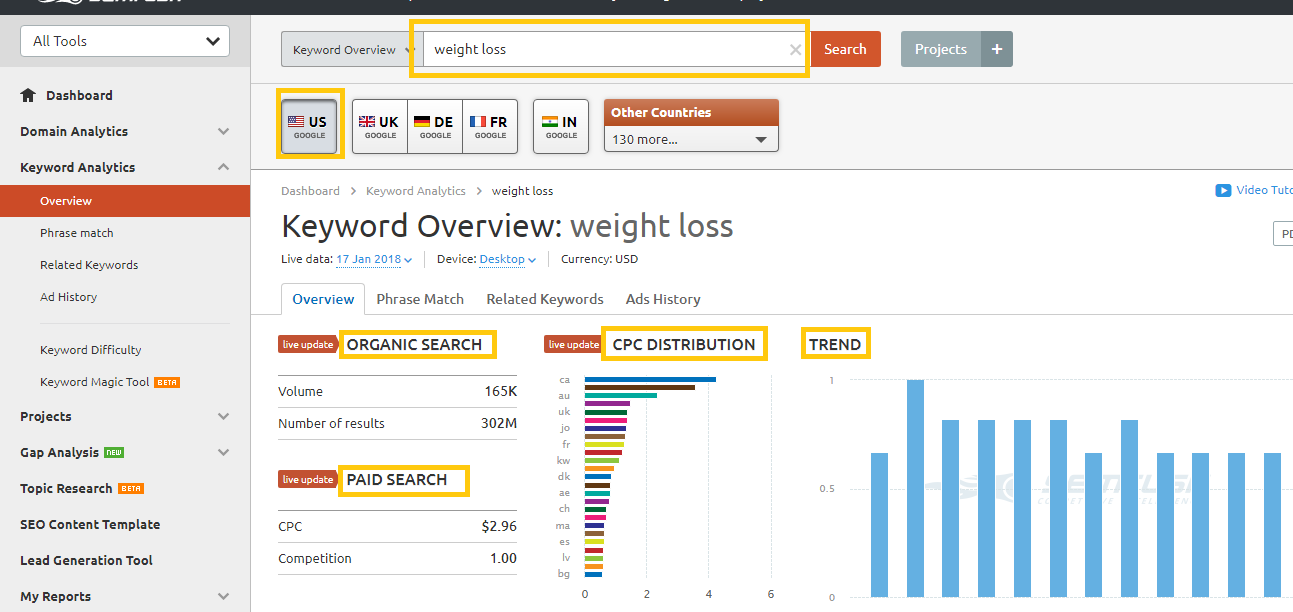The image size is (1293, 612).
Task: Switch to the Related Keywords tab
Action: pos(545,299)
